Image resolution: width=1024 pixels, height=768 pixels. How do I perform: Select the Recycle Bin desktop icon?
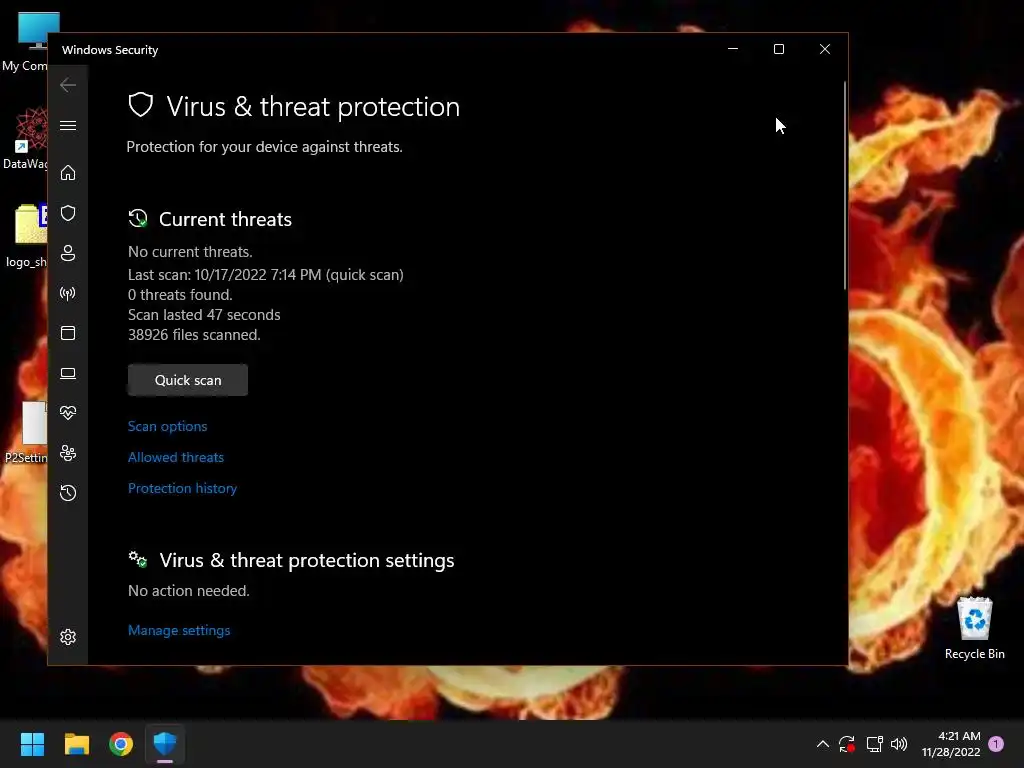point(974,628)
